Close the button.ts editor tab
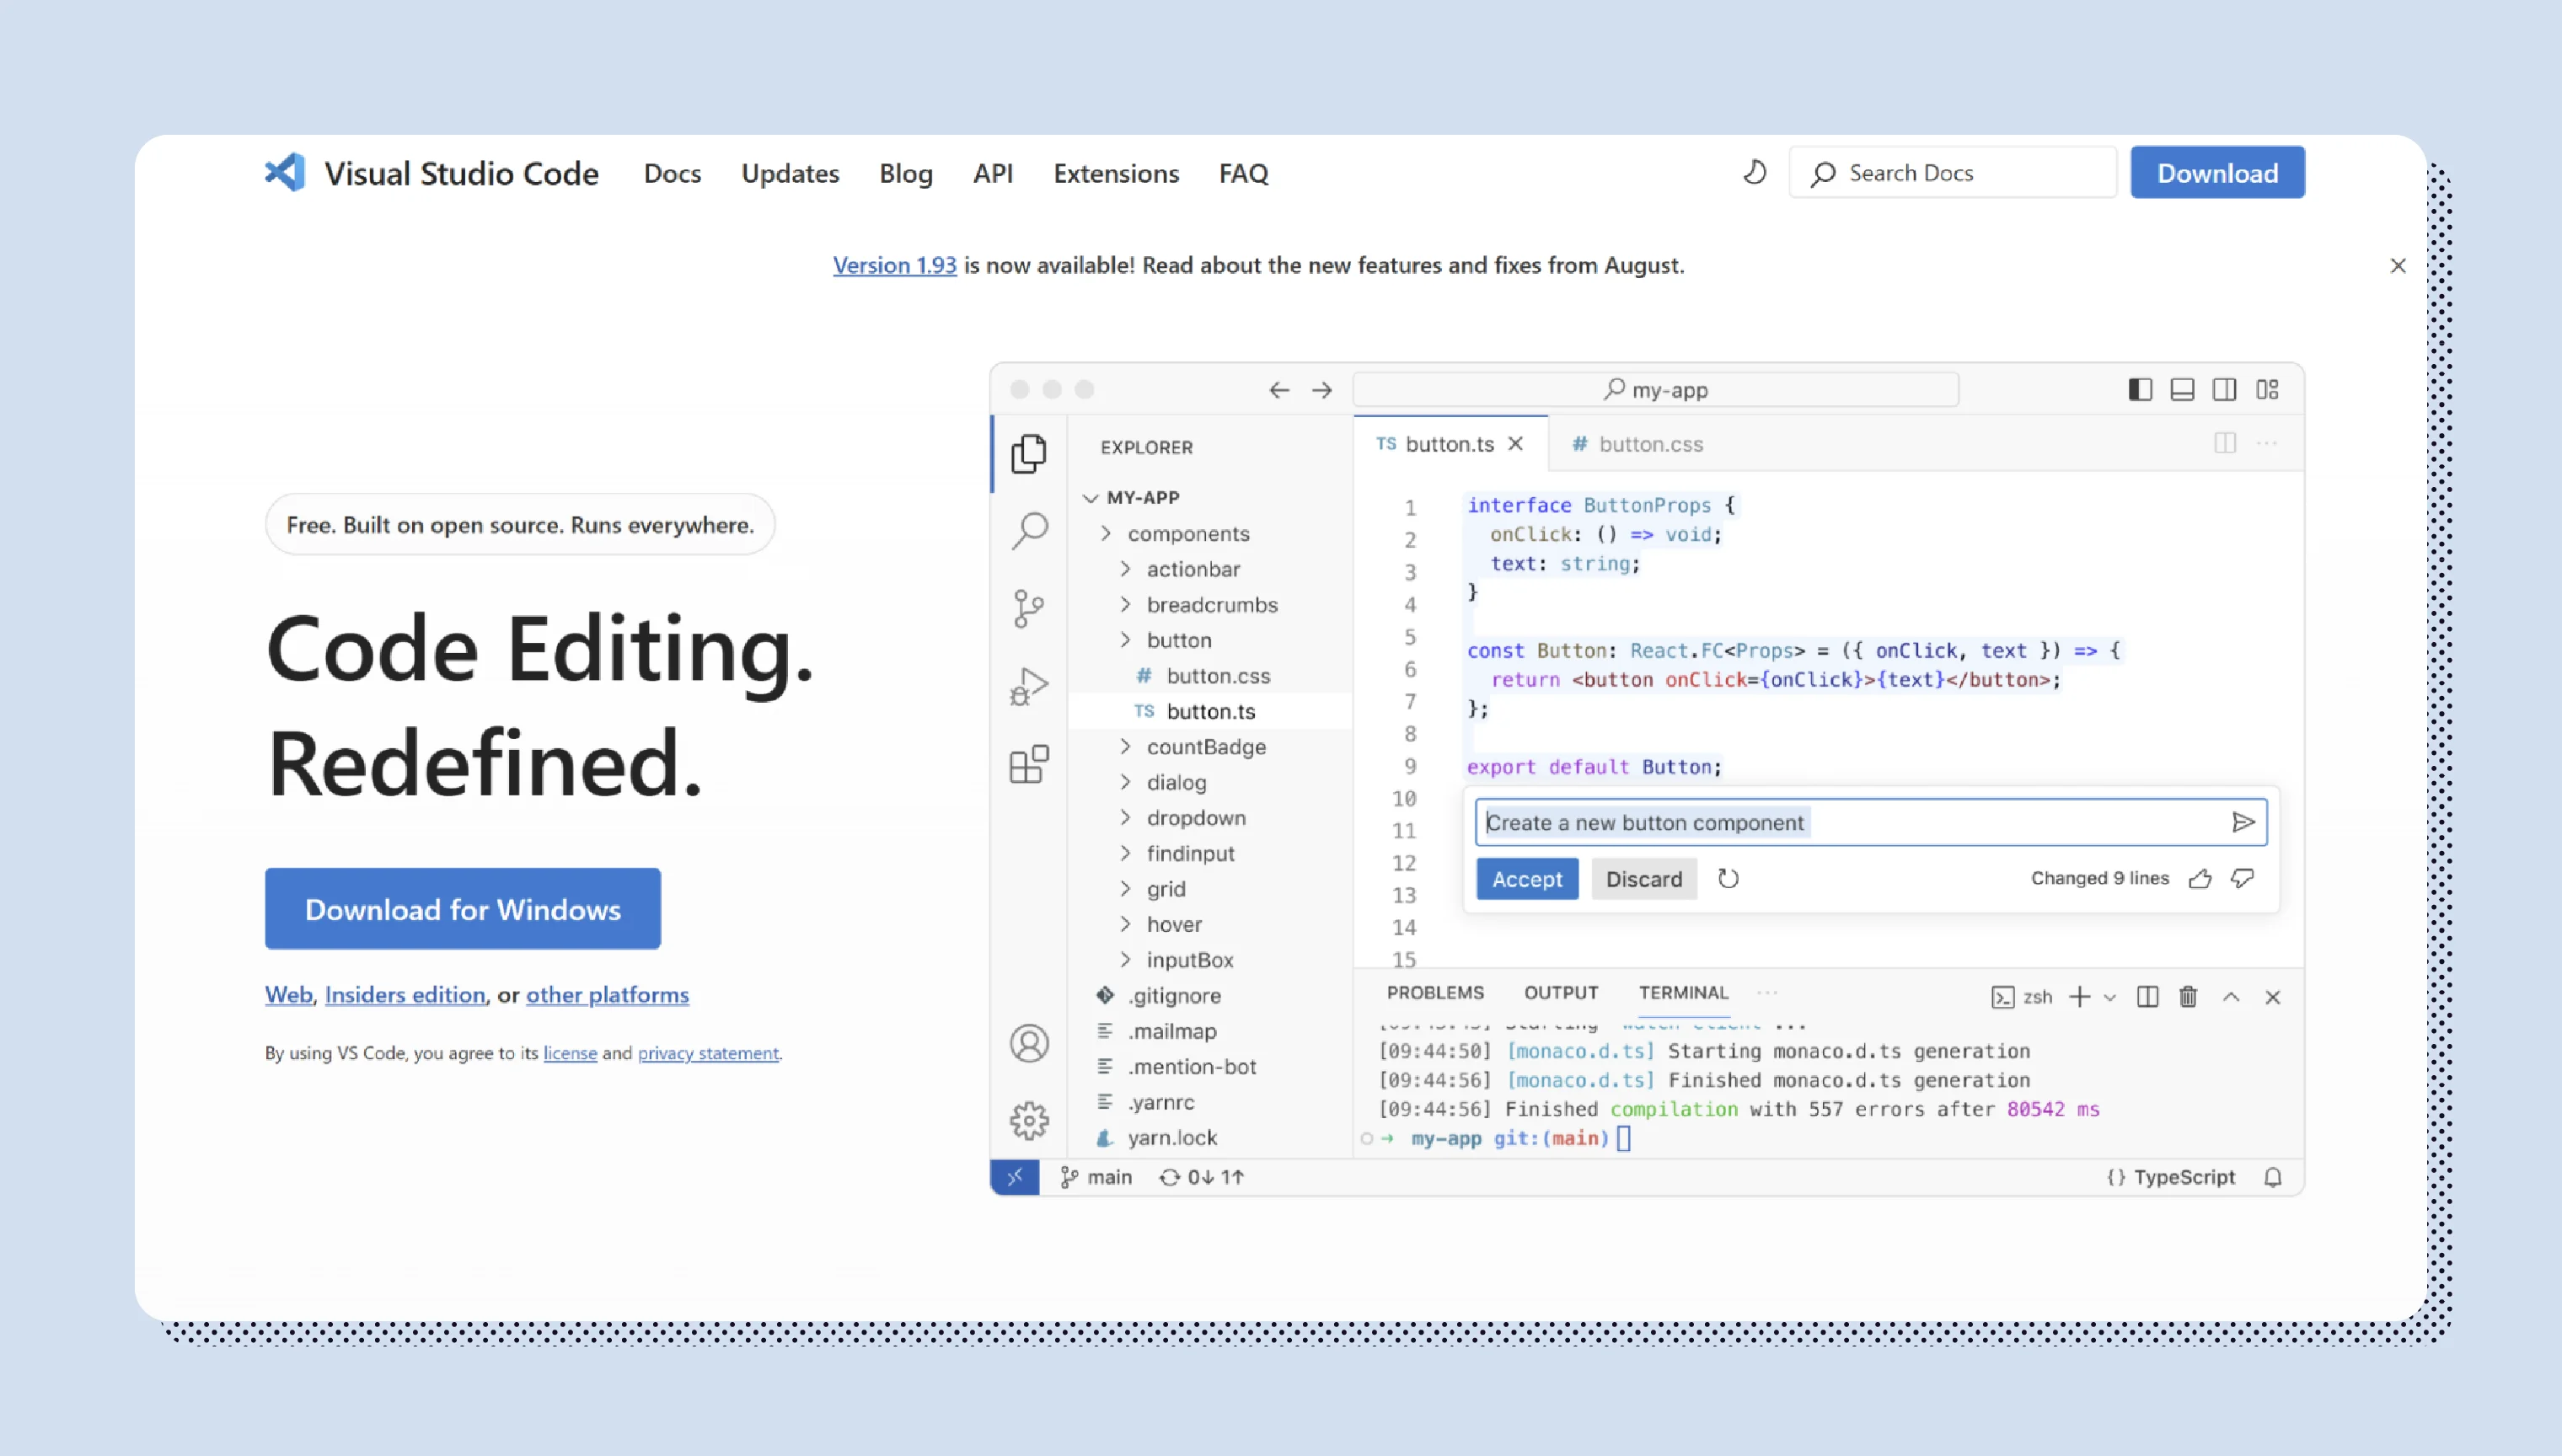 coord(1516,443)
